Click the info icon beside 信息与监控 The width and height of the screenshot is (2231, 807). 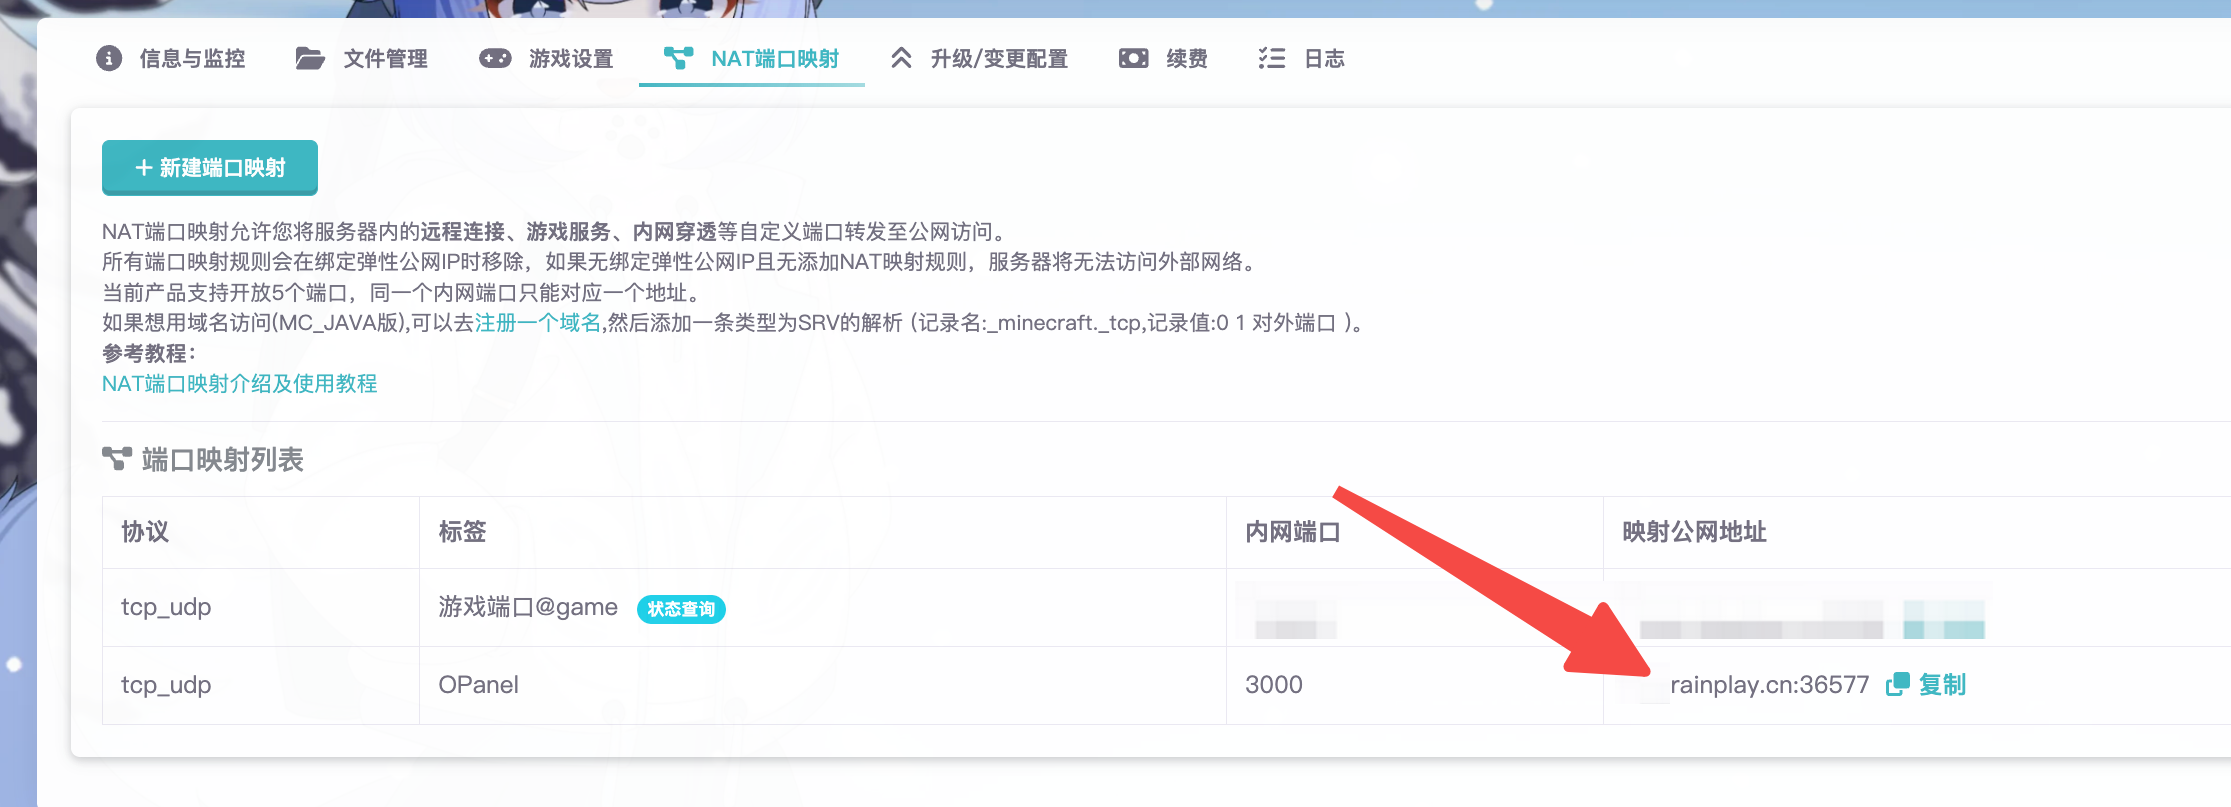click(109, 58)
